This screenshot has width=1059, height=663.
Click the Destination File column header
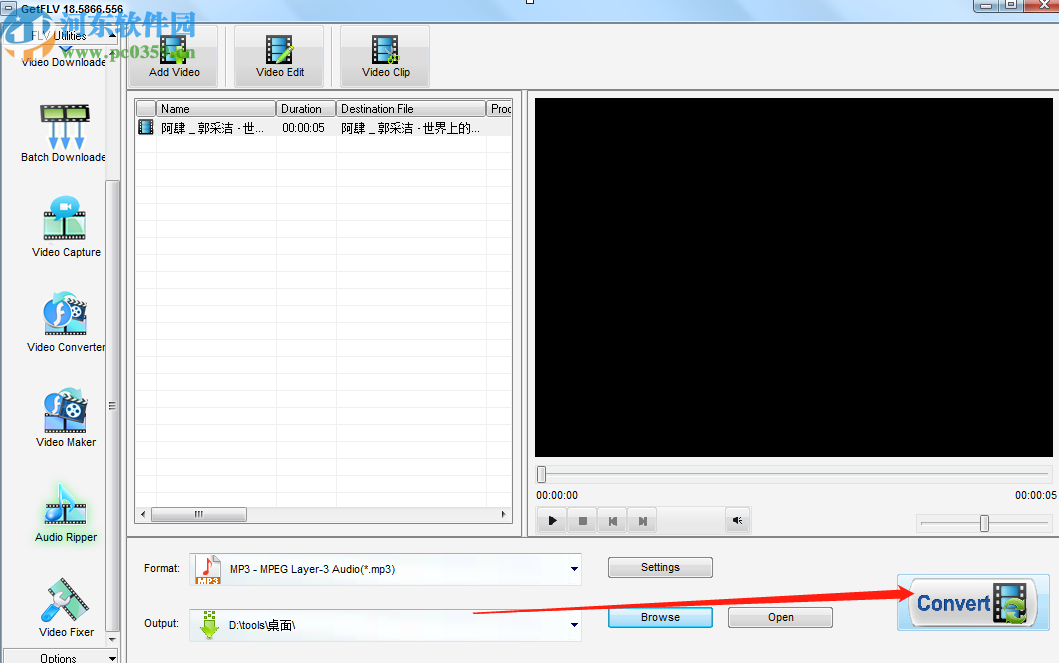pos(411,109)
